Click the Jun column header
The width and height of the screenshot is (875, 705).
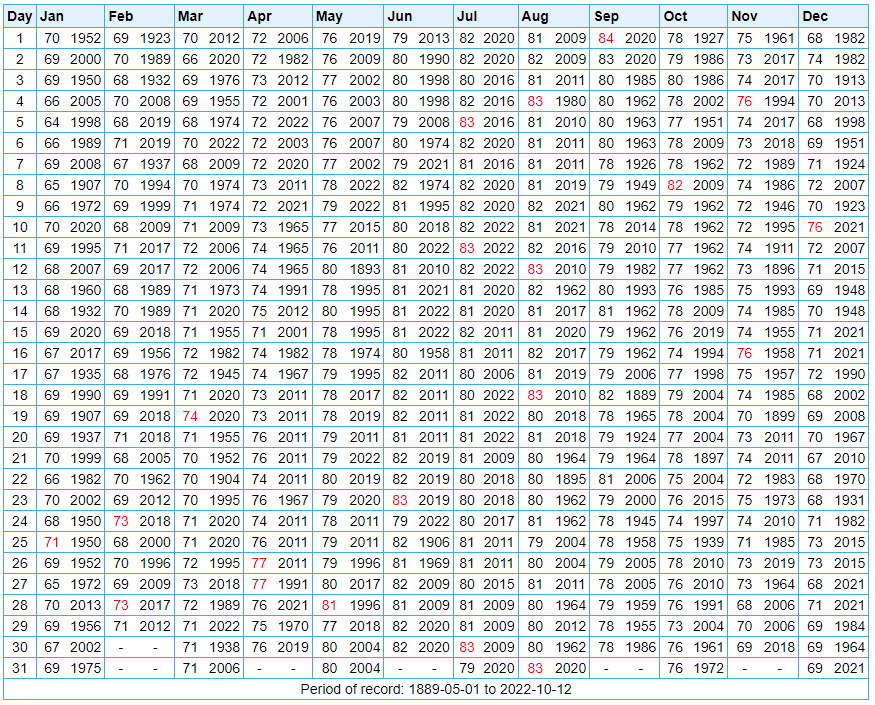pyautogui.click(x=399, y=16)
